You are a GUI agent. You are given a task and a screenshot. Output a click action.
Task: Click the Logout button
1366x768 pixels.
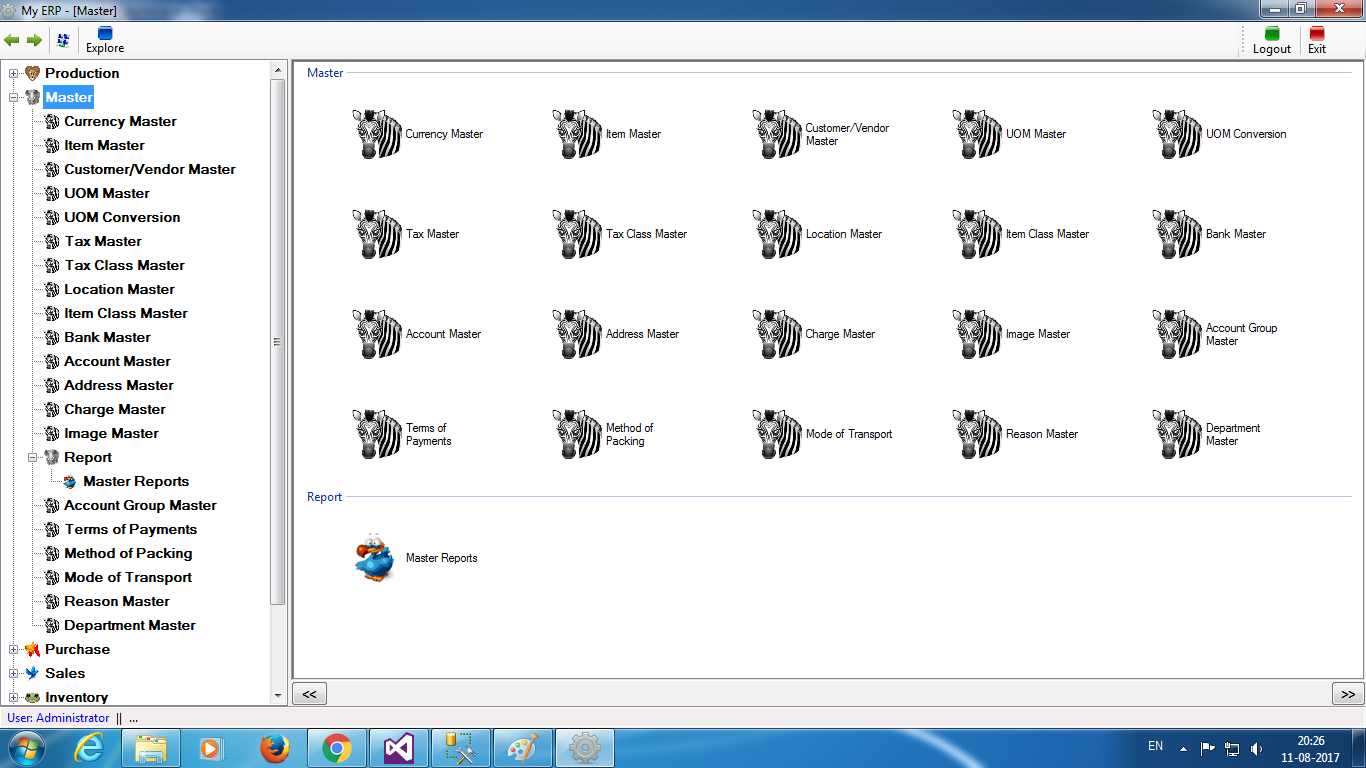click(x=1271, y=40)
